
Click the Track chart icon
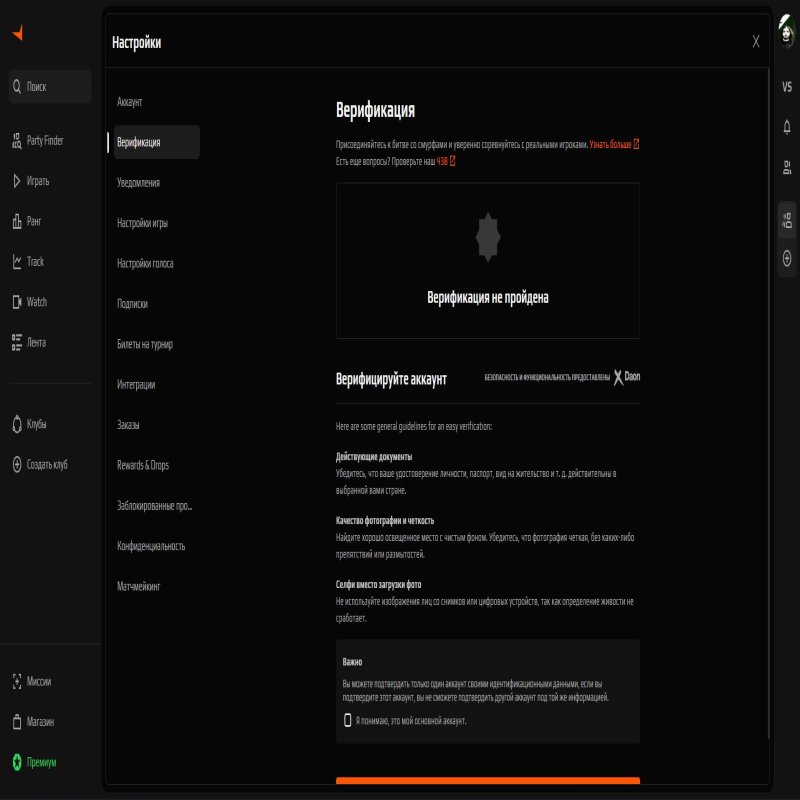click(x=15, y=261)
